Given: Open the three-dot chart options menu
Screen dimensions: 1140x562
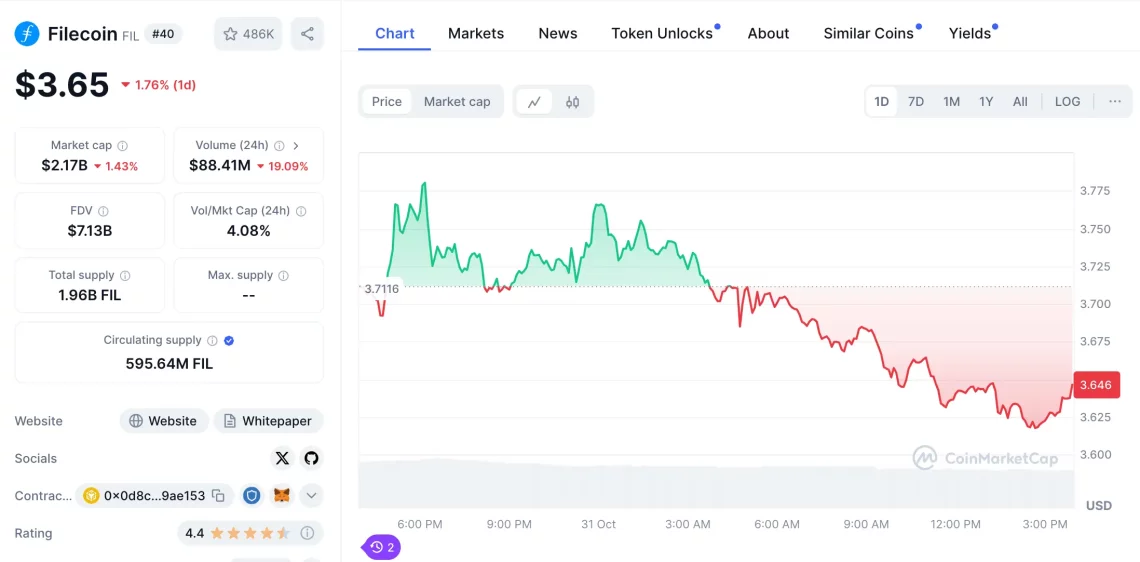Looking at the screenshot, I should [1114, 102].
